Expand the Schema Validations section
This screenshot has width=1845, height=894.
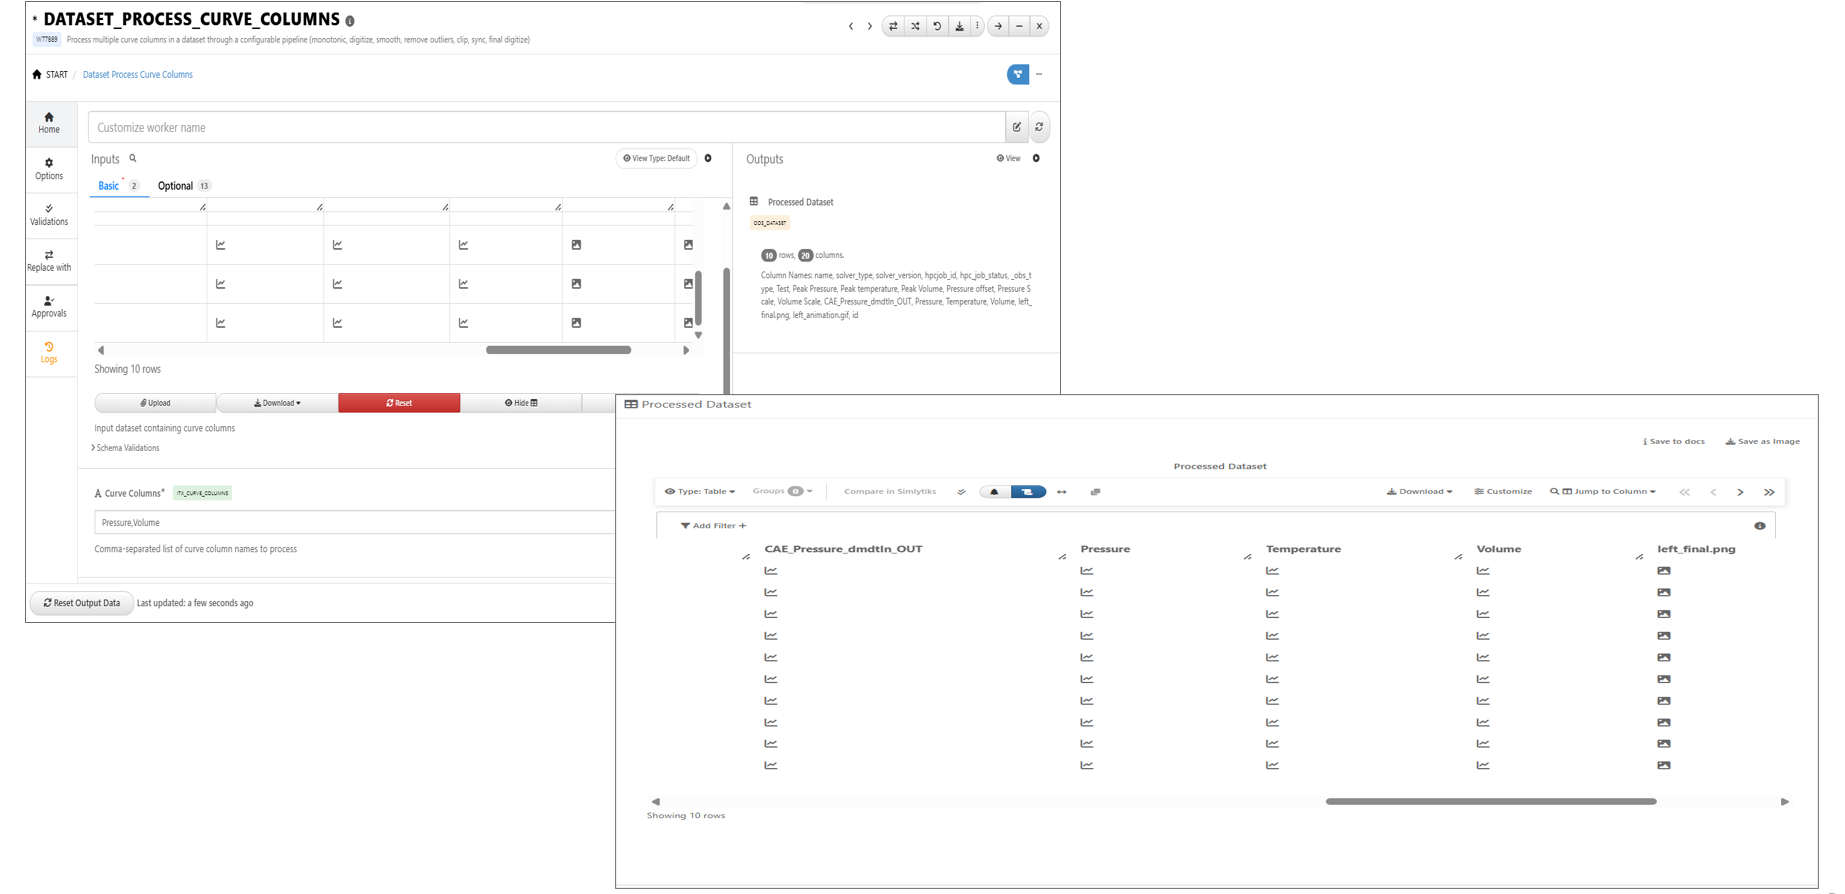(x=126, y=448)
